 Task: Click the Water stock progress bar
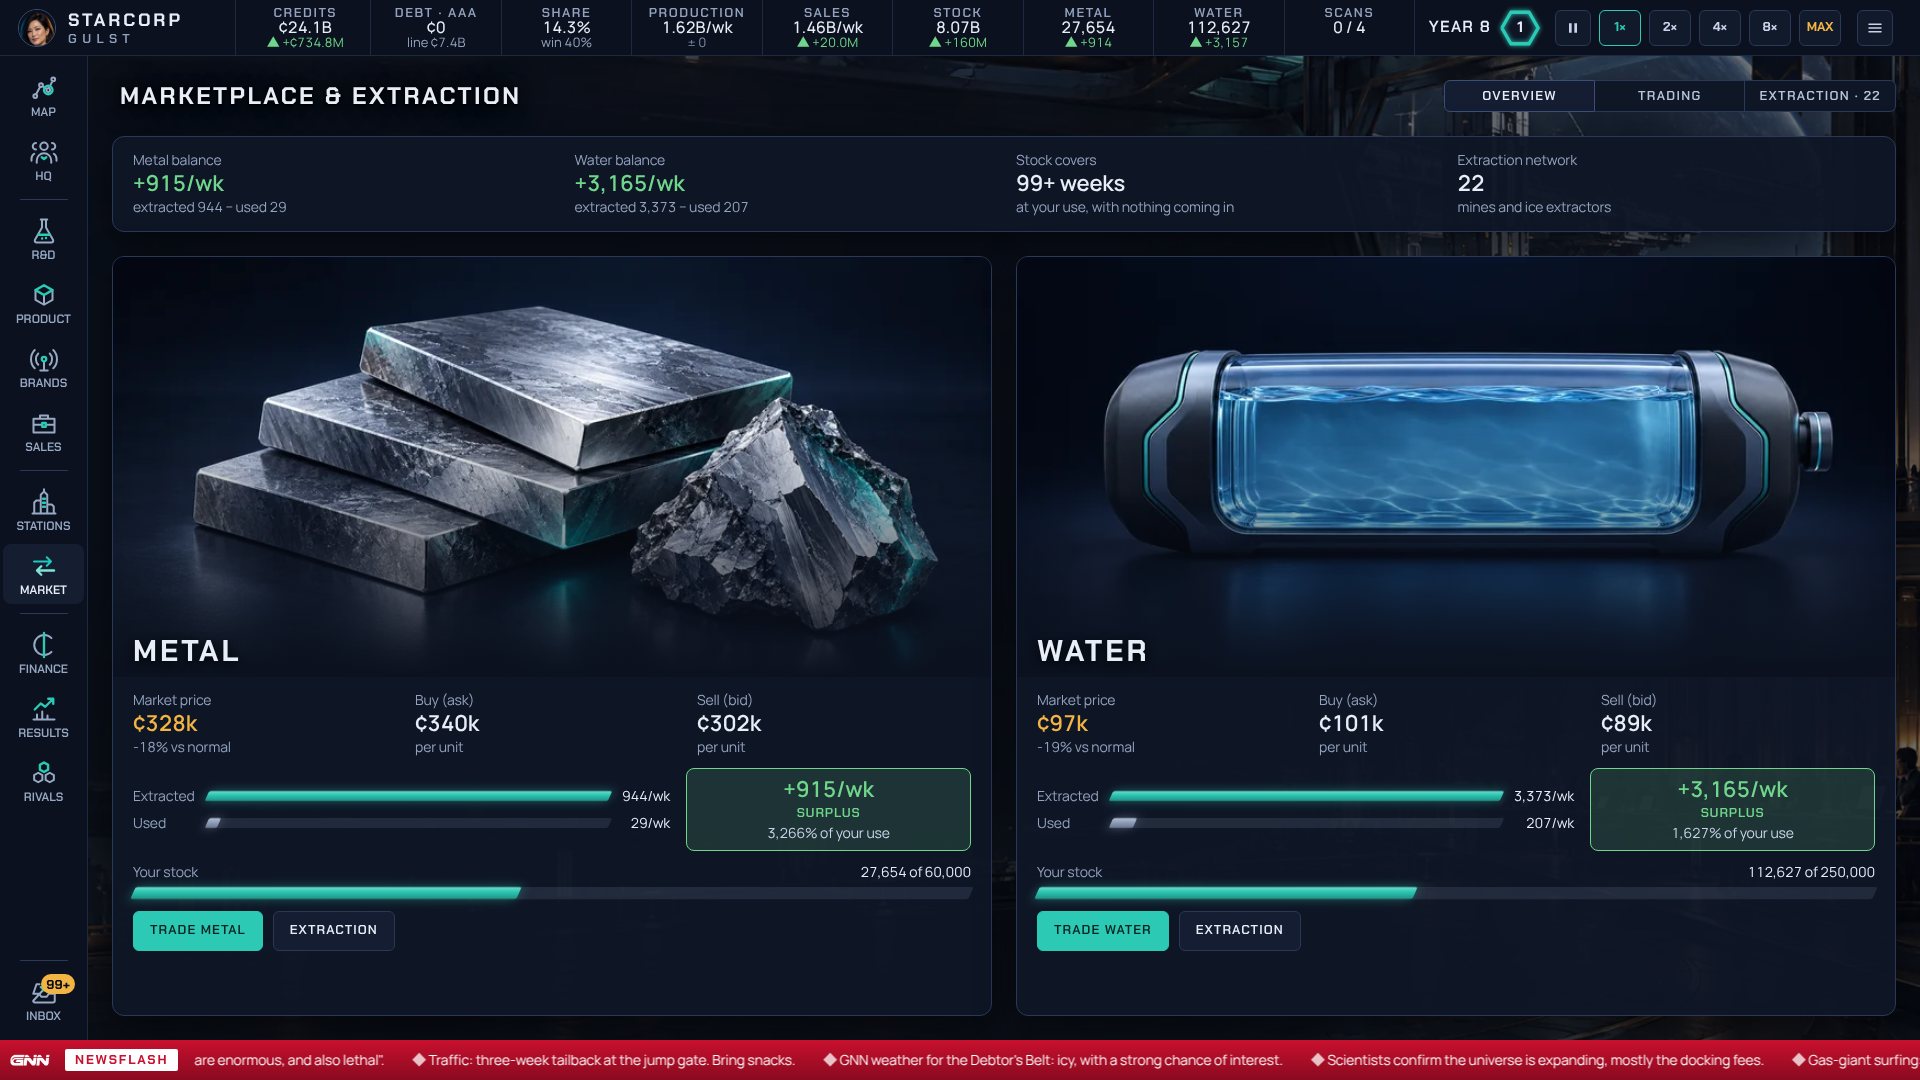[x=1455, y=893]
